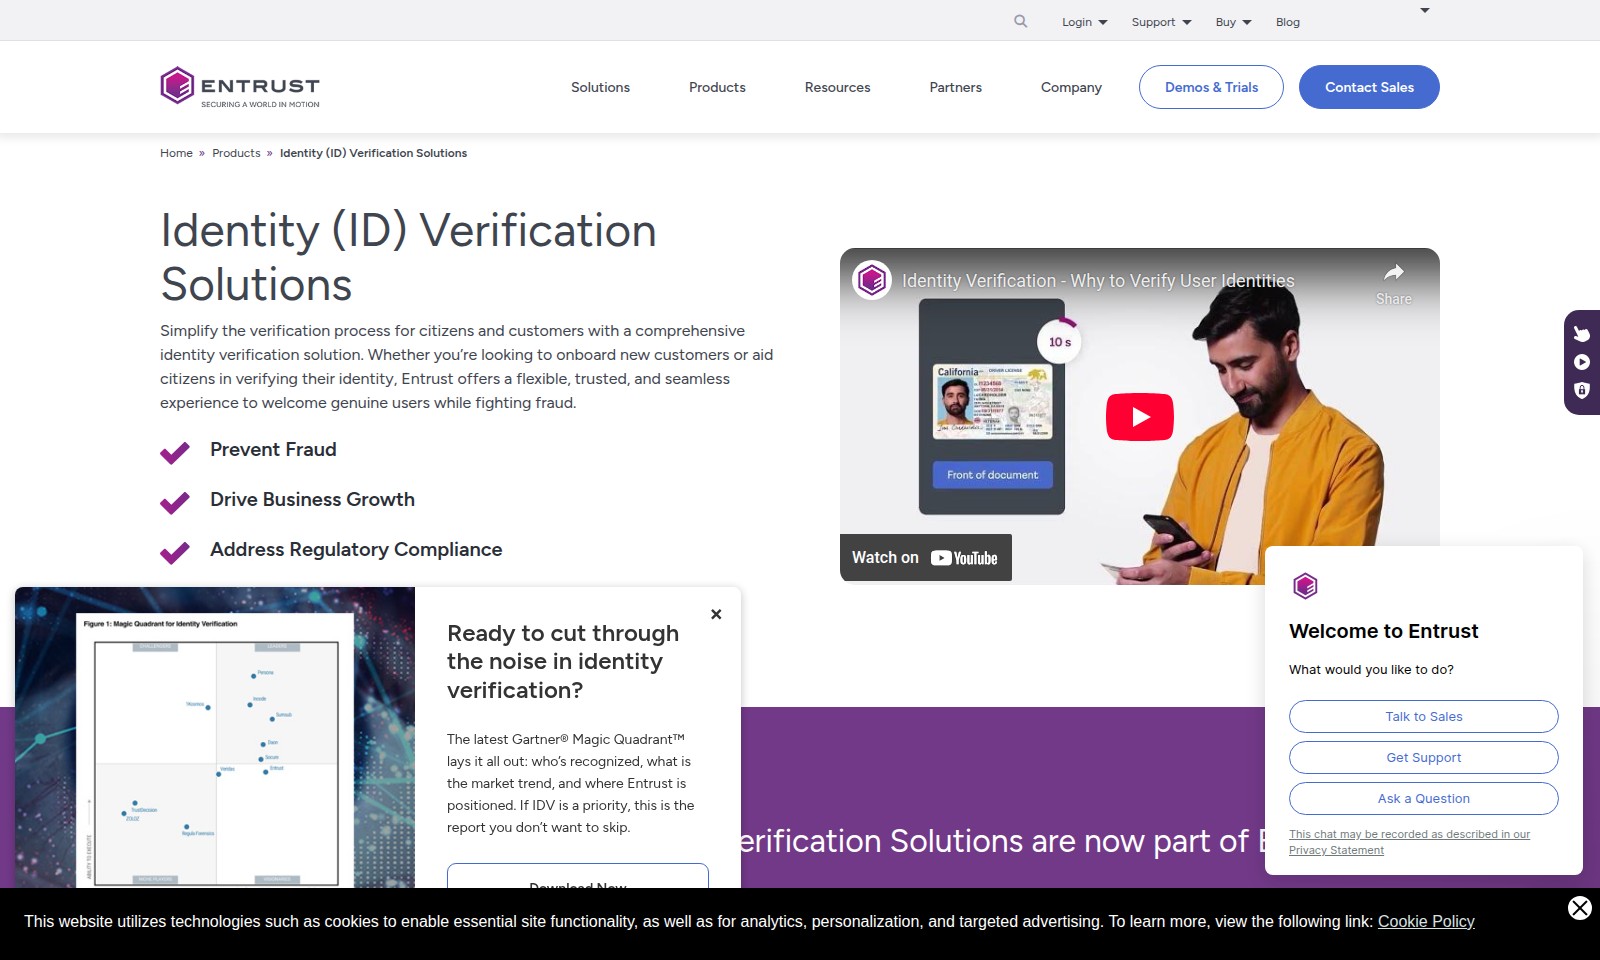Select Get Support in chat
This screenshot has height=960, width=1600.
coord(1423,757)
